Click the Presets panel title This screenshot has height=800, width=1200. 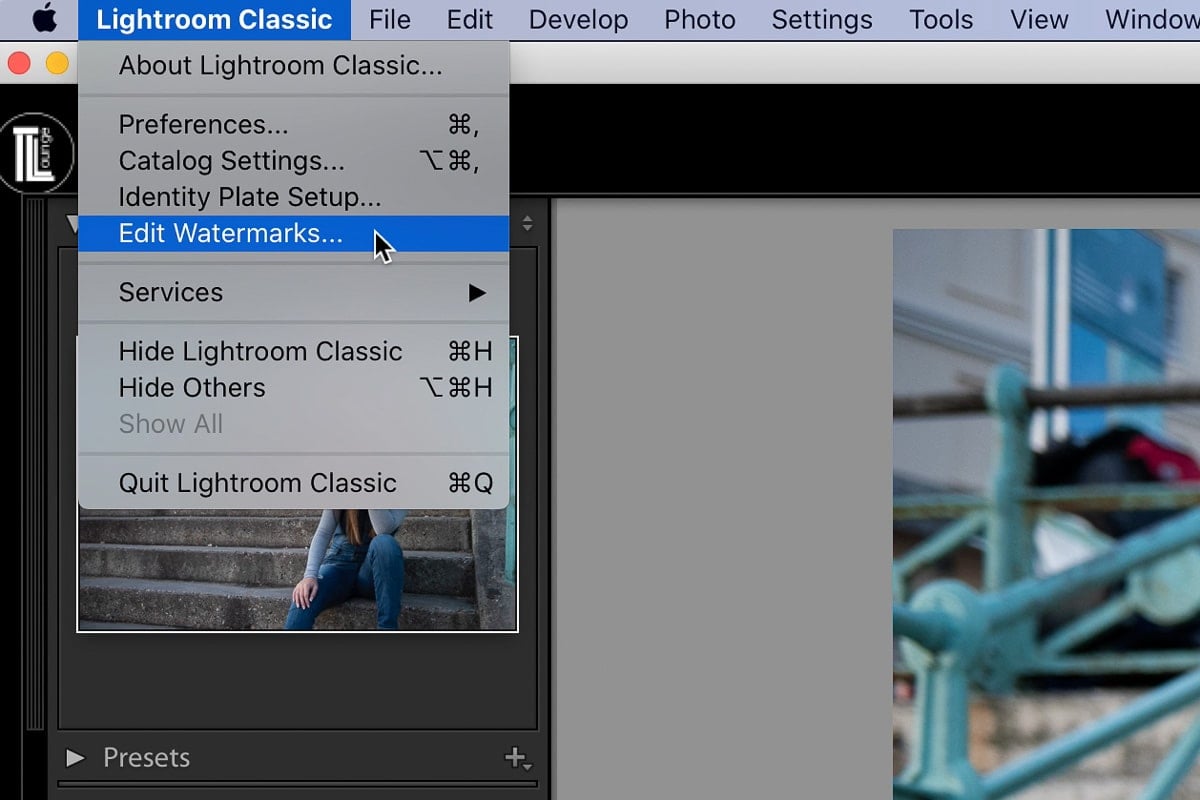coord(146,758)
